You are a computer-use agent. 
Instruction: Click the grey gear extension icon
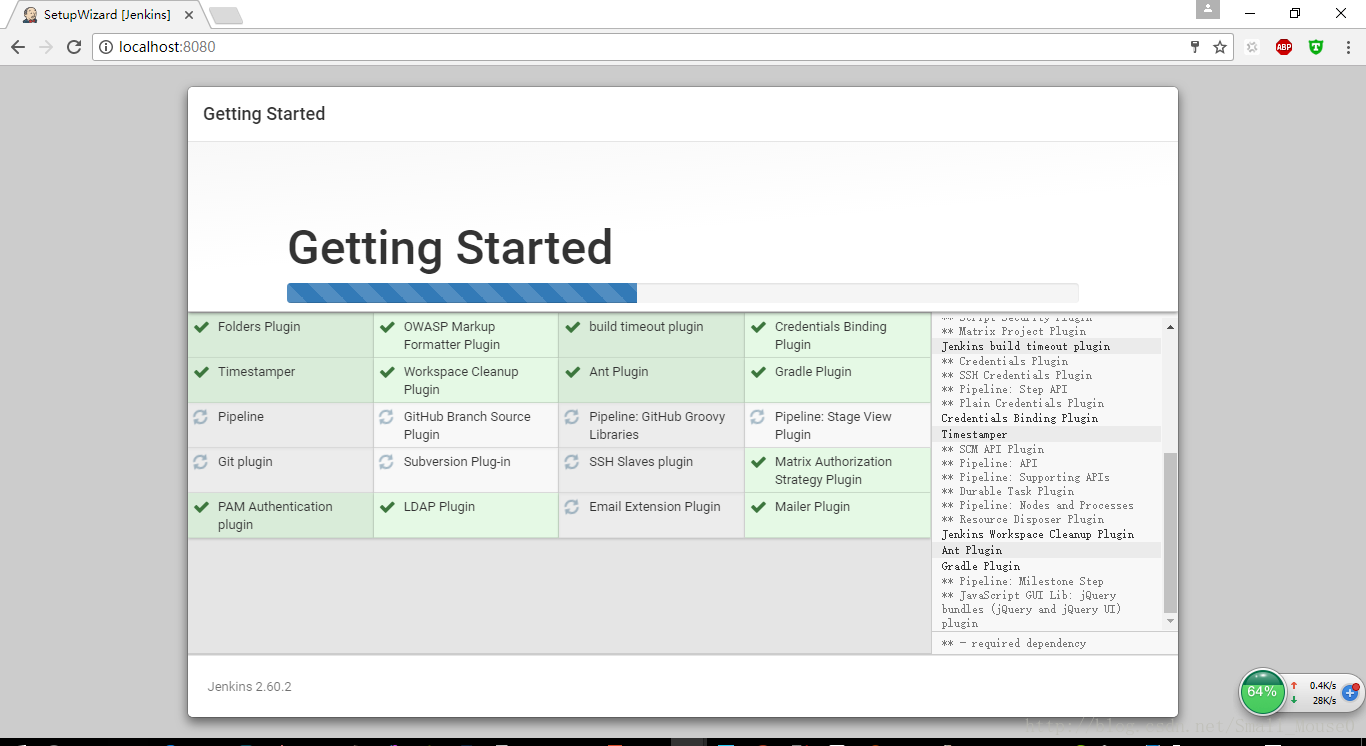(x=1252, y=47)
